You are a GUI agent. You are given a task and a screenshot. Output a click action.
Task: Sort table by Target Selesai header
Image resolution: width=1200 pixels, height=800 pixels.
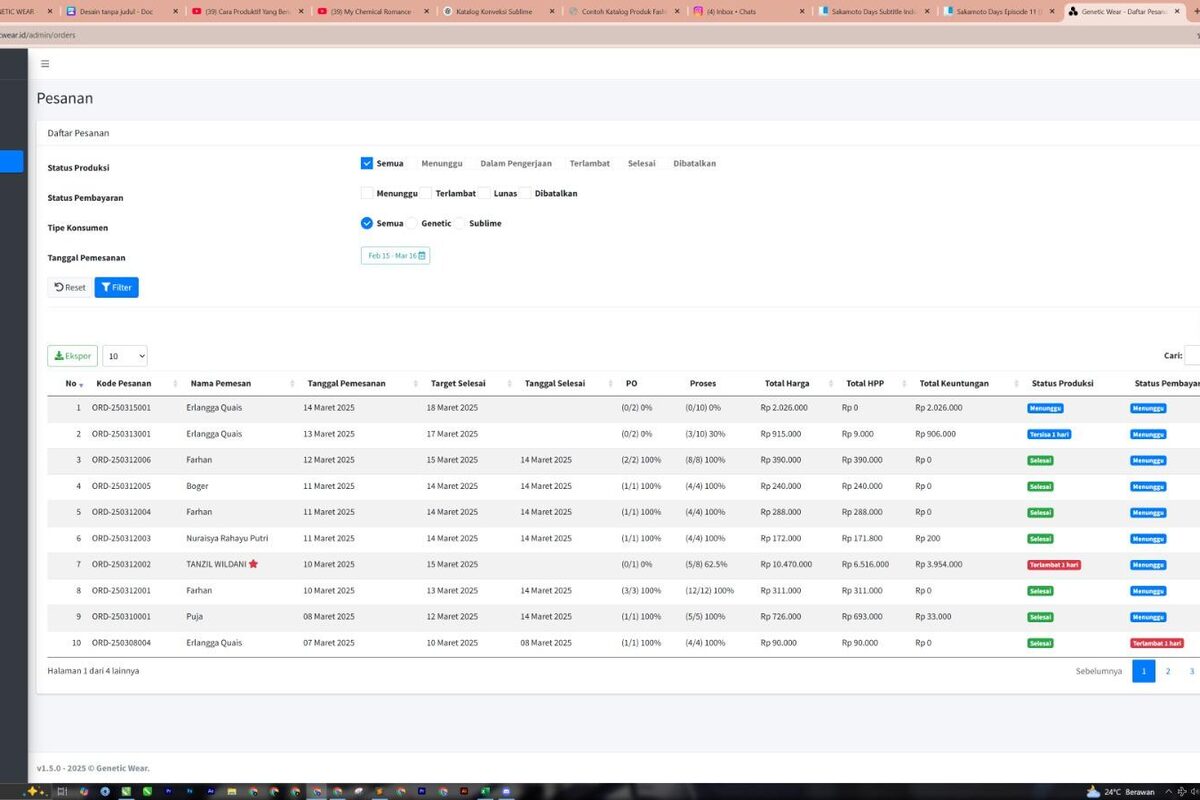click(x=459, y=383)
